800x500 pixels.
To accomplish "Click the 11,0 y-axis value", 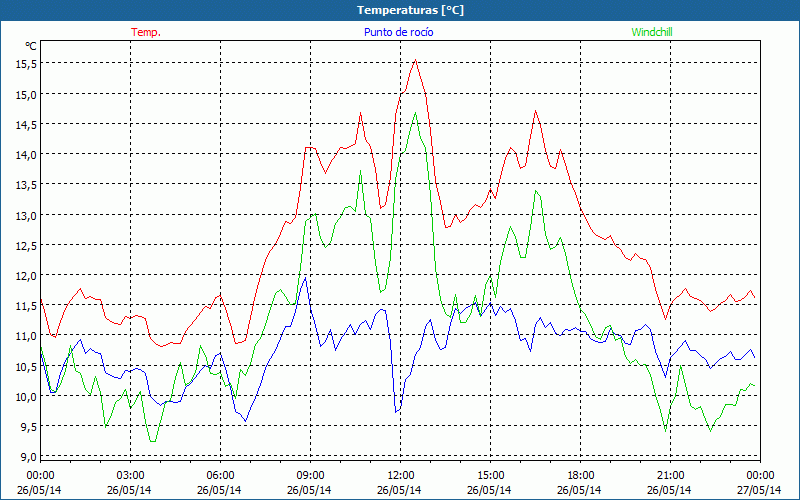I will pyautogui.click(x=27, y=335).
